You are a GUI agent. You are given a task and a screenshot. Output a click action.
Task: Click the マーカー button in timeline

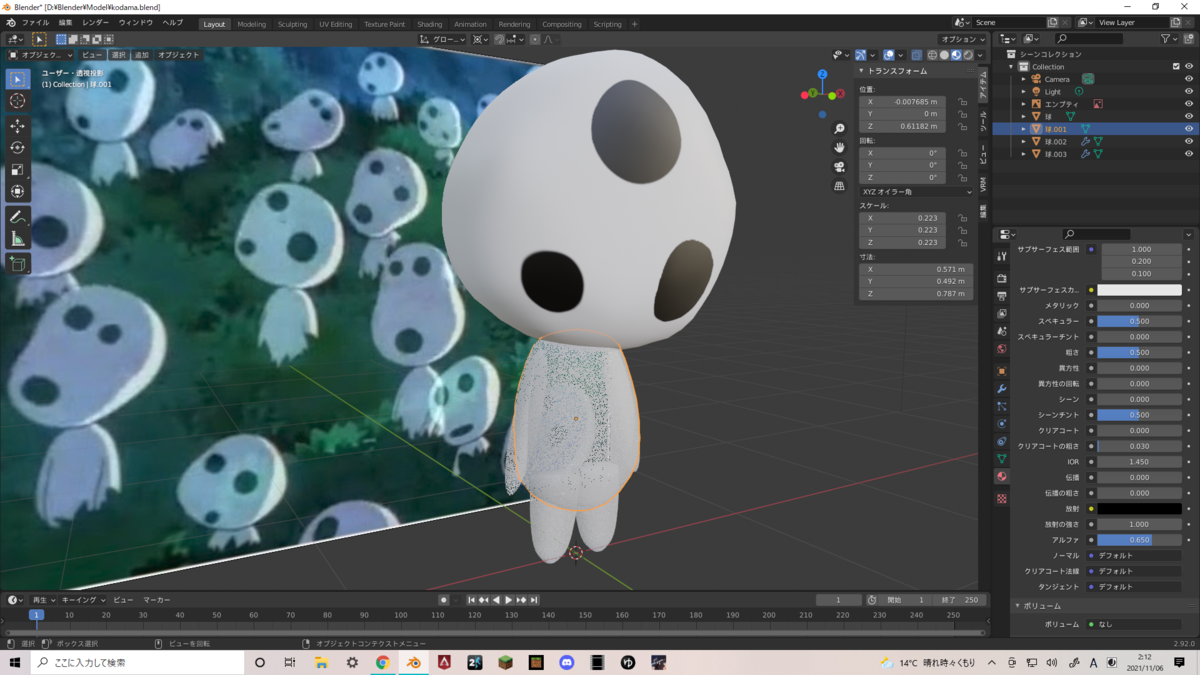point(156,600)
